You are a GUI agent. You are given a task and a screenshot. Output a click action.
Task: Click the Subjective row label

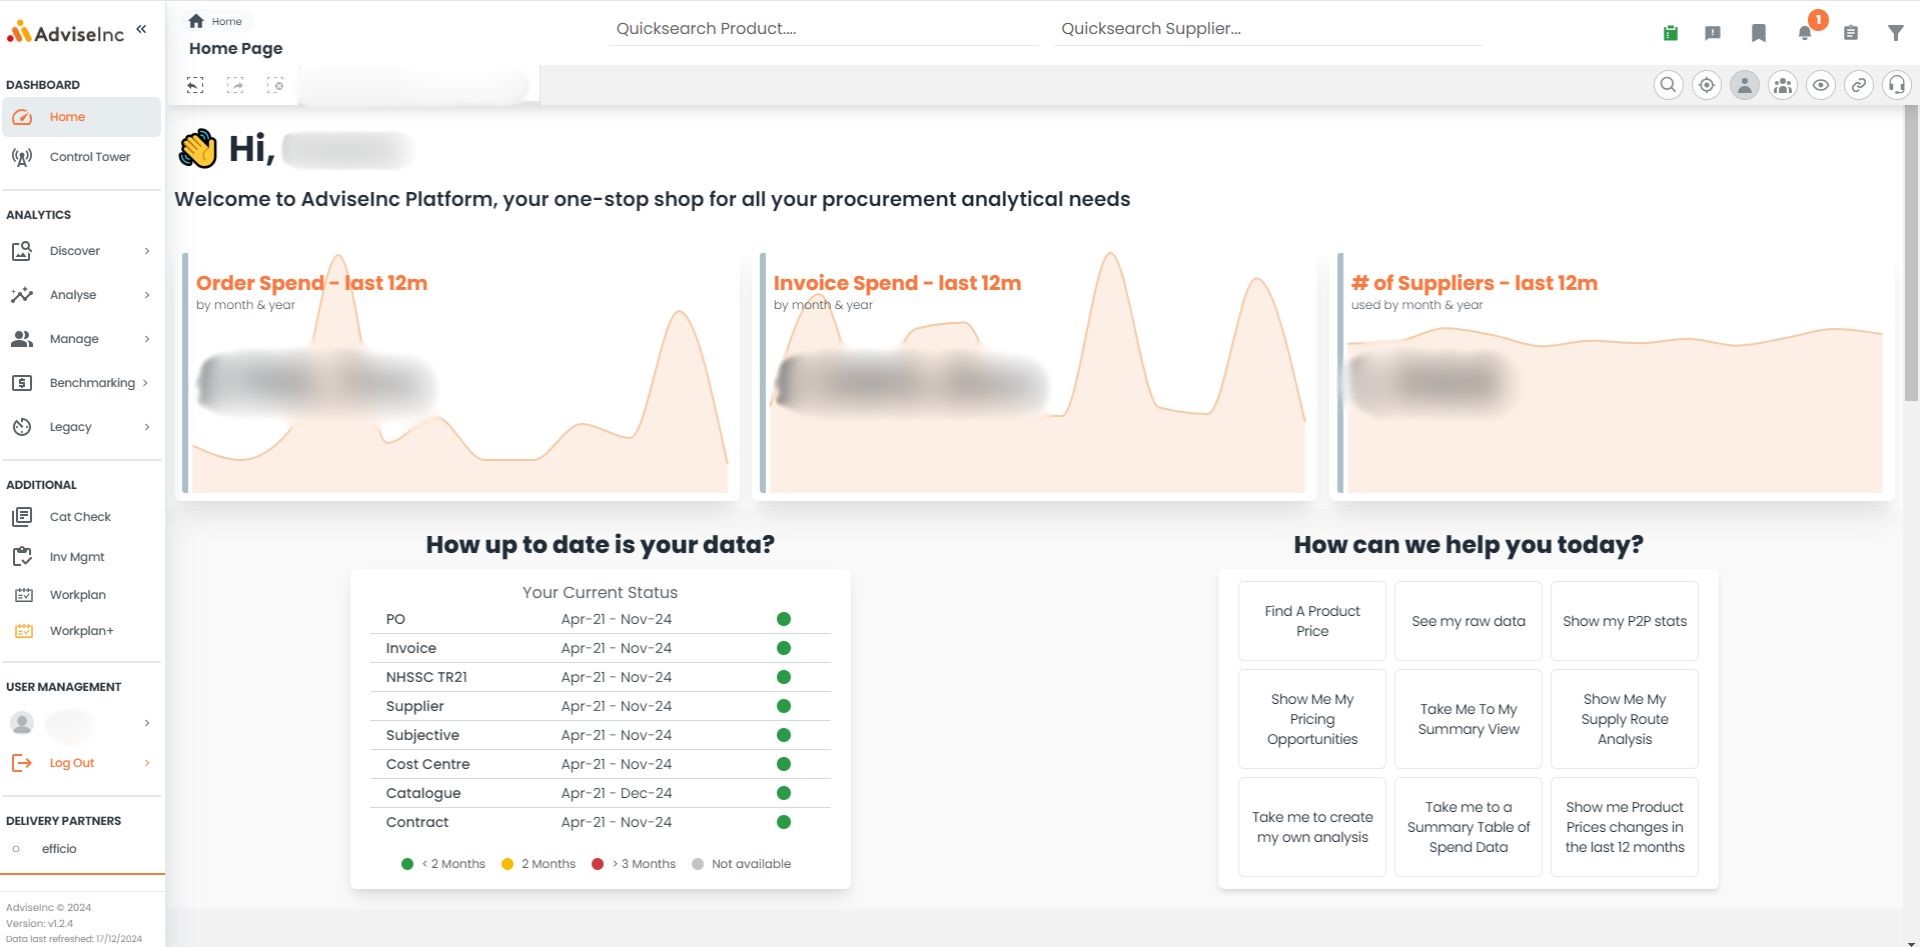click(423, 735)
